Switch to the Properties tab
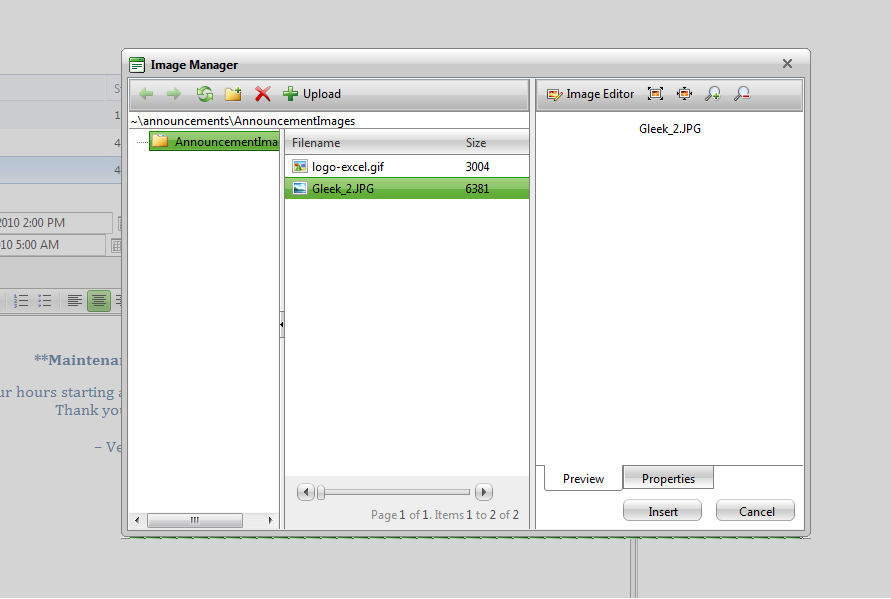Viewport: 891px width, 599px height. [668, 479]
